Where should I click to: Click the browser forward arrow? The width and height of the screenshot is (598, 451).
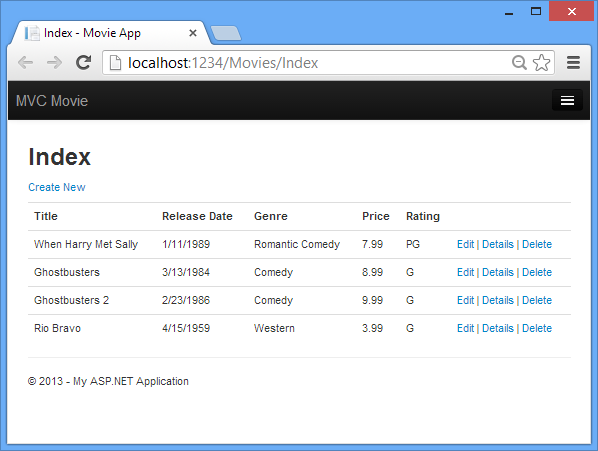pos(54,63)
